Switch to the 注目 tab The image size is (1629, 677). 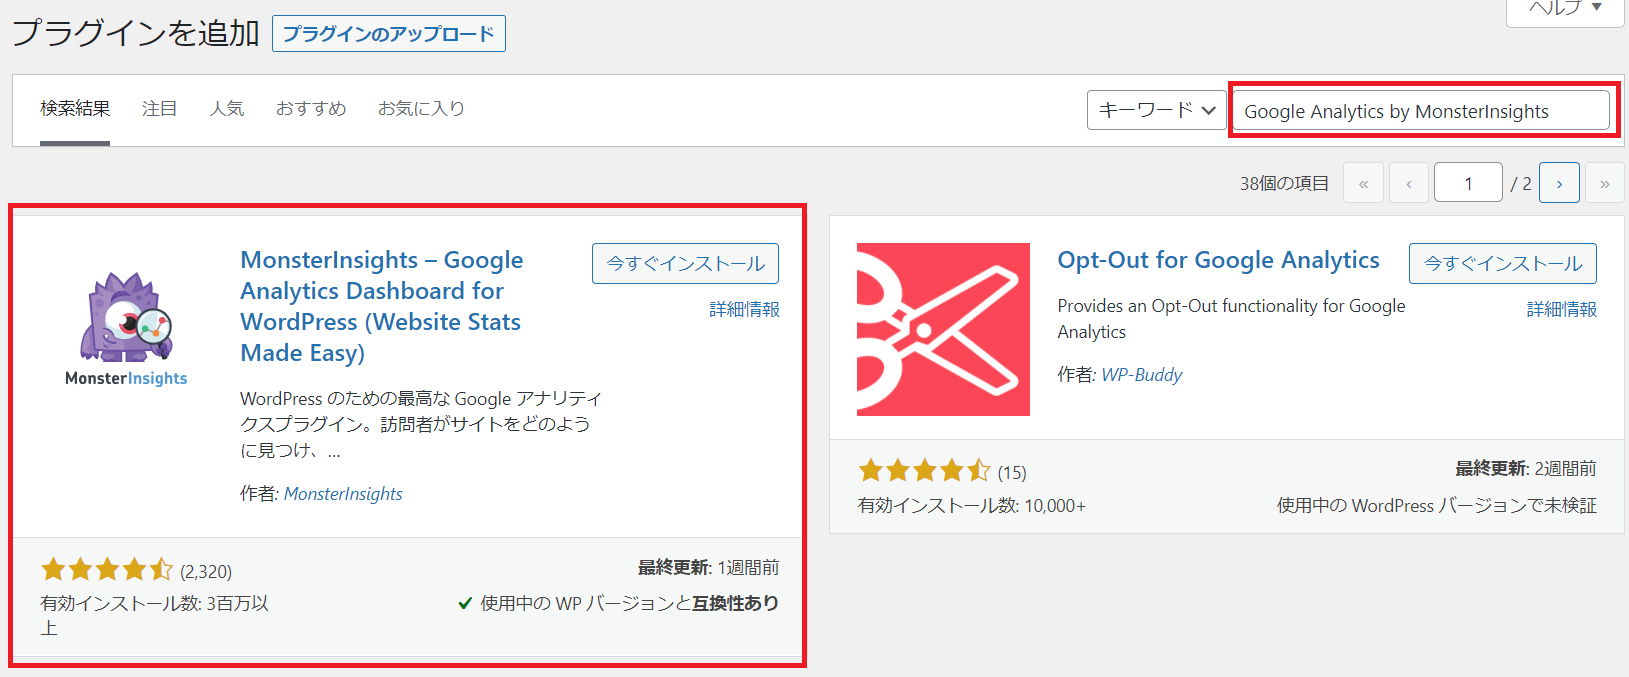[x=159, y=108]
